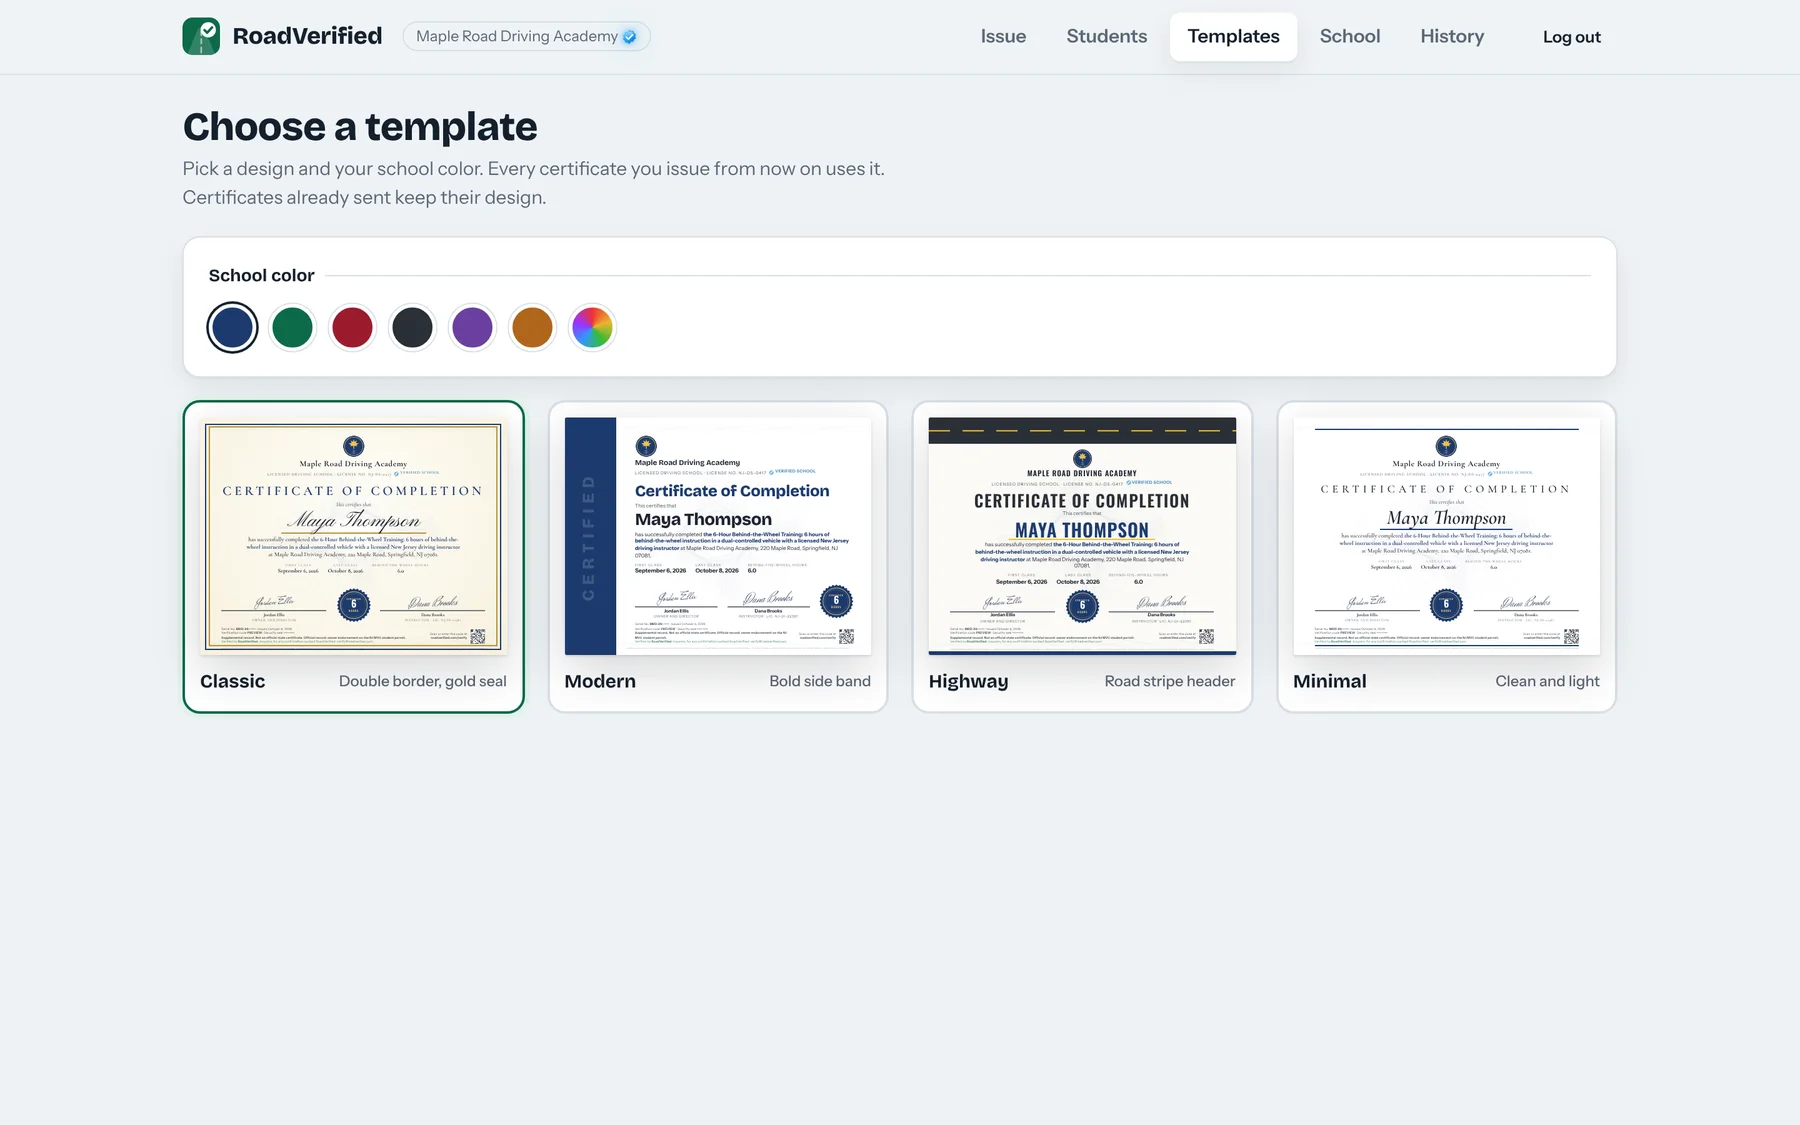Click the 'Double border, gold seal' description
The height and width of the screenshot is (1125, 1800).
point(423,681)
